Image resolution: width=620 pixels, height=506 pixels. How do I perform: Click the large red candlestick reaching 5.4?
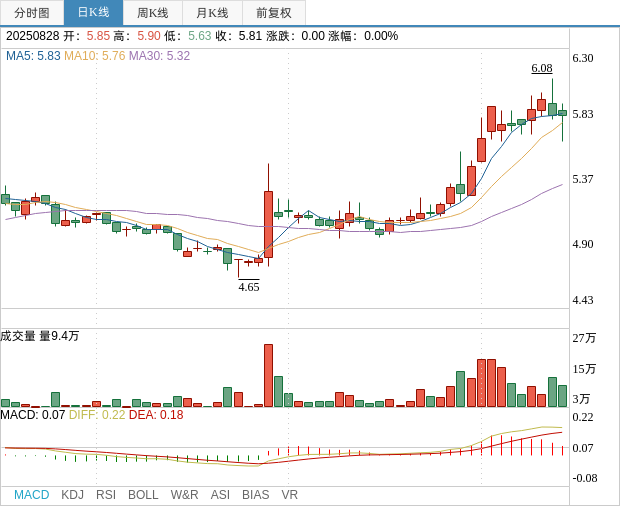tap(268, 224)
